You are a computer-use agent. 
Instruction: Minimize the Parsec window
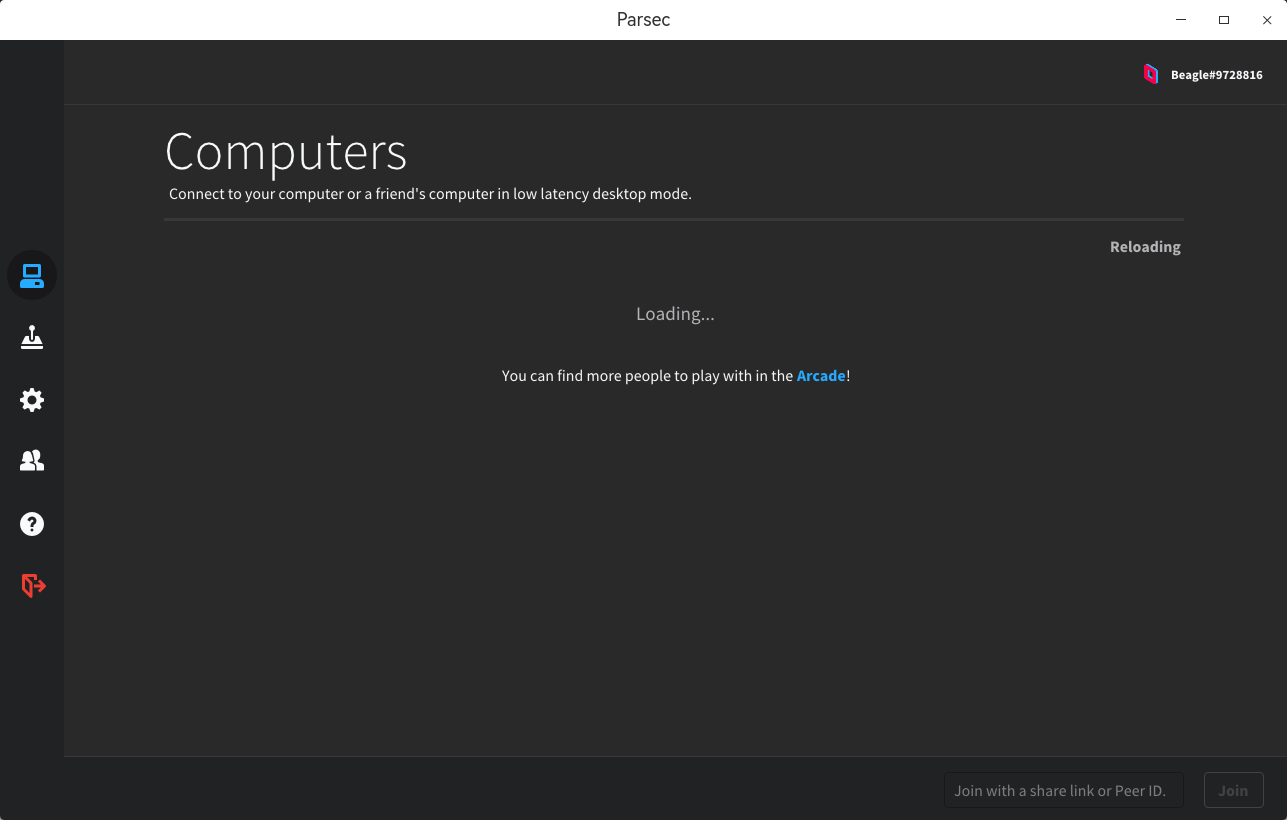[1182, 20]
